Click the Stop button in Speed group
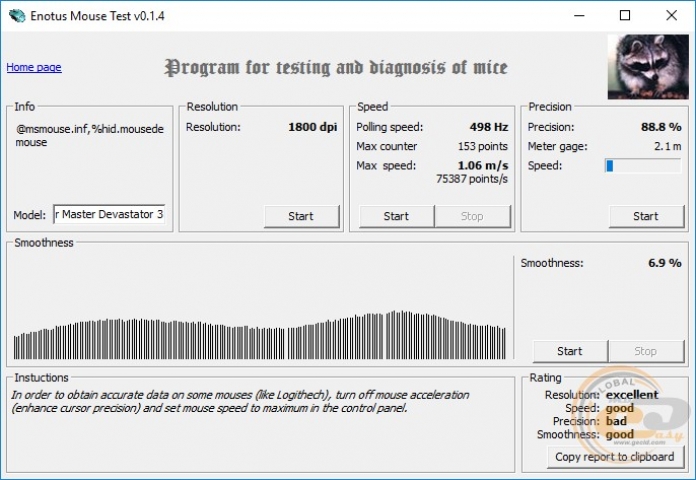 point(472,216)
